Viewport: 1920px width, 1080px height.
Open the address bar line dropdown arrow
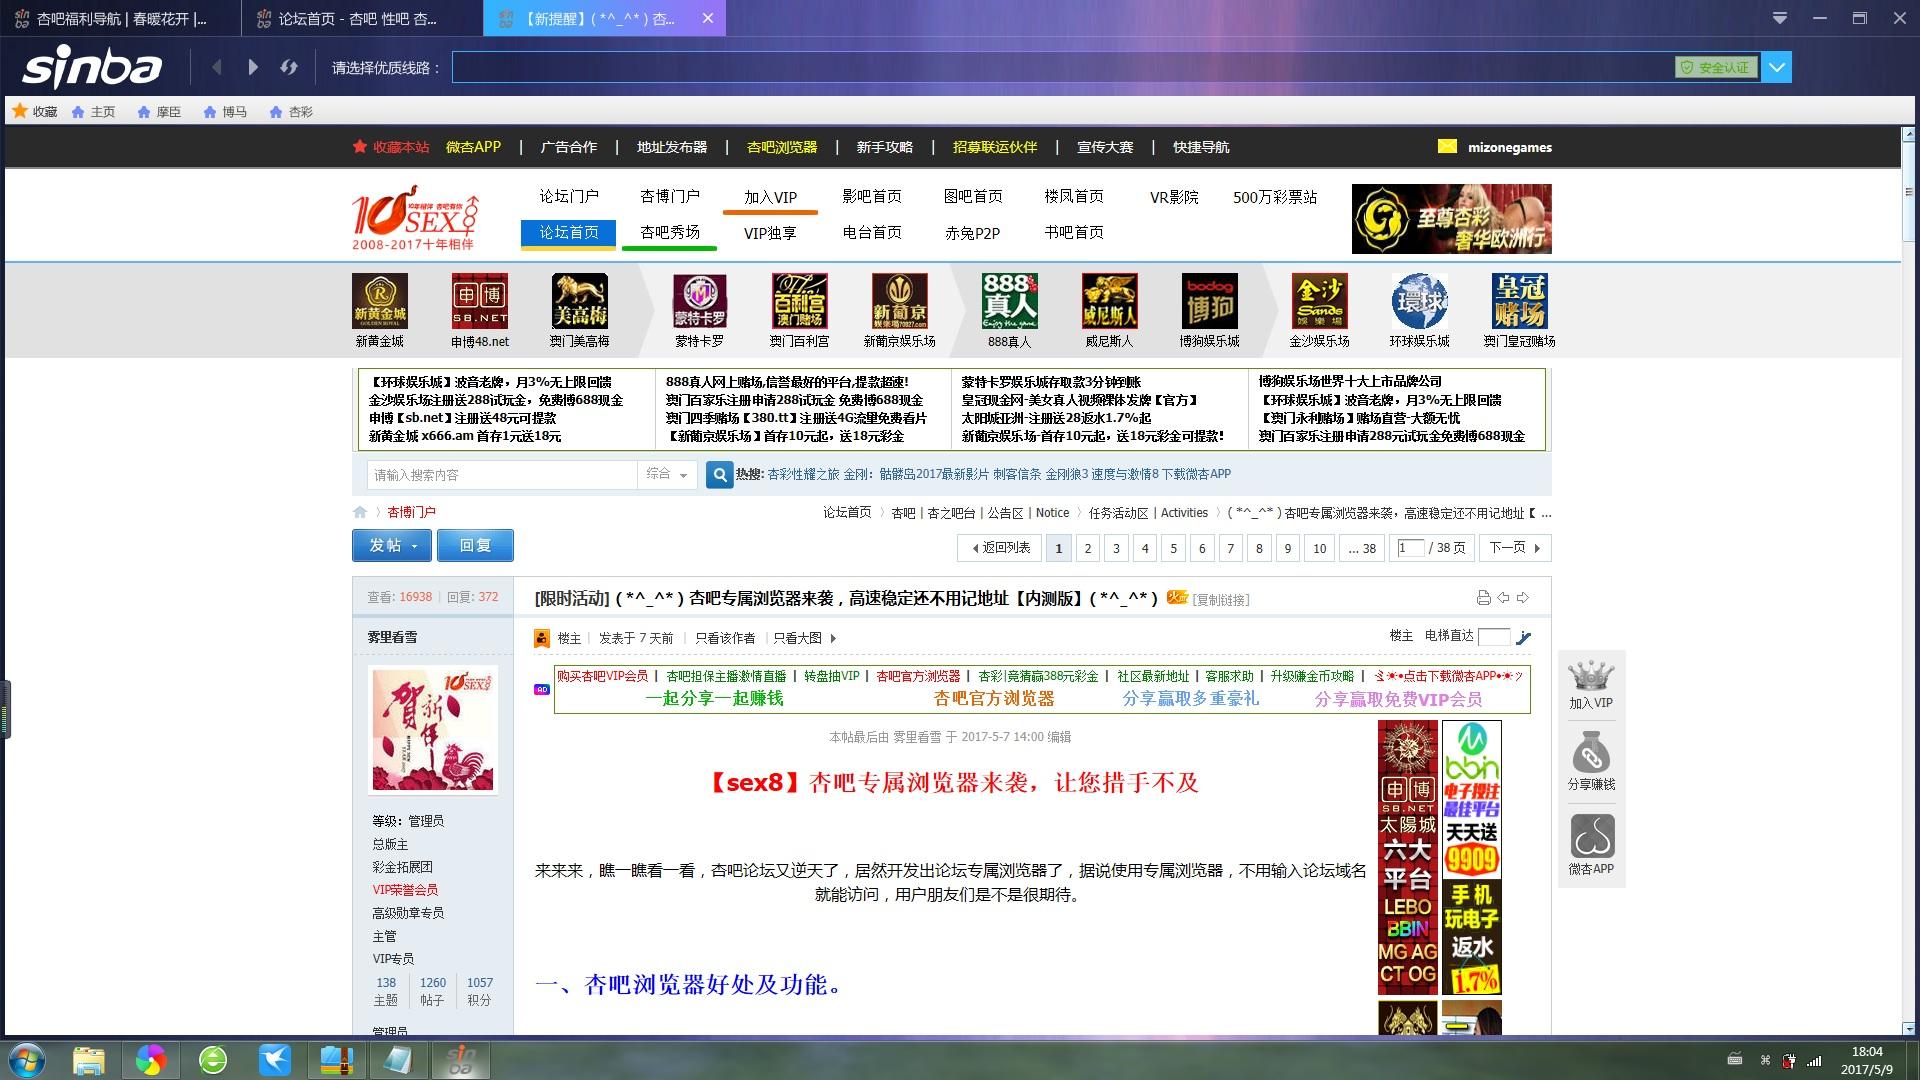pyautogui.click(x=1777, y=67)
